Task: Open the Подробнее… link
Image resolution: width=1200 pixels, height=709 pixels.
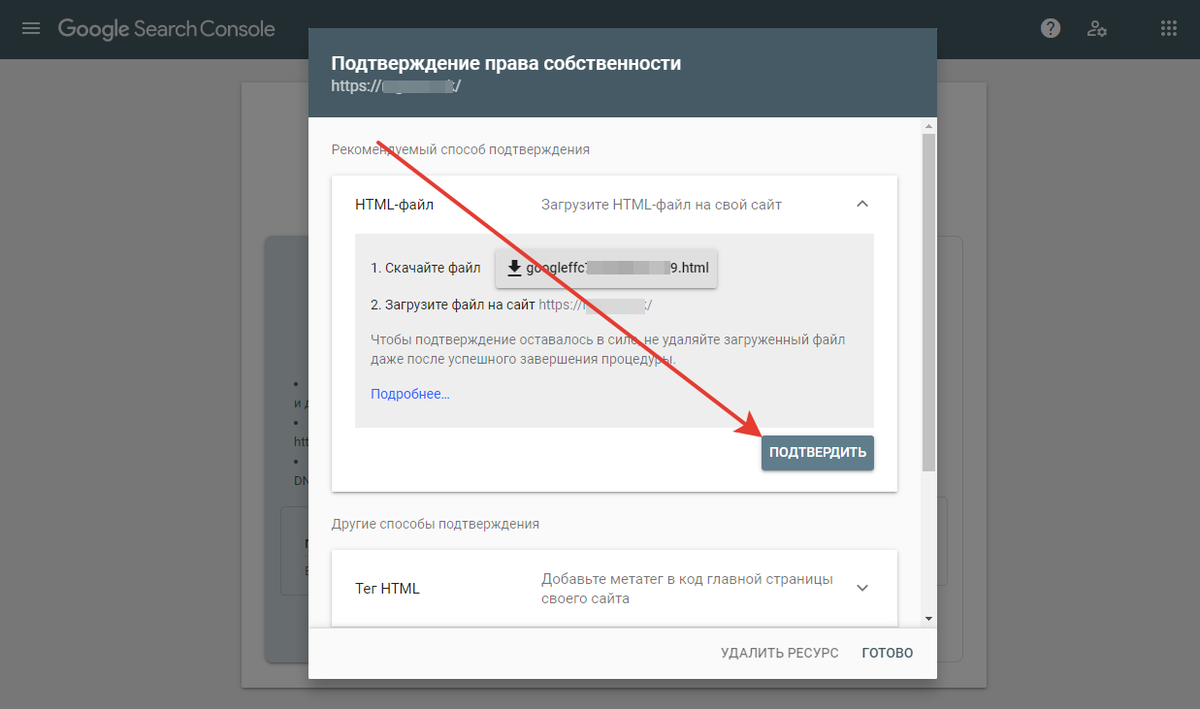Action: click(x=410, y=394)
